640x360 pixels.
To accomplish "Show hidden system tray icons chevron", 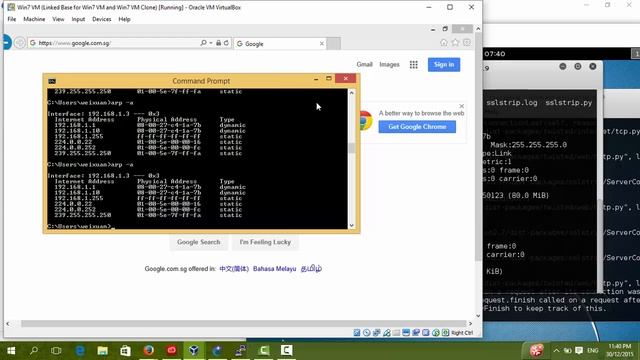I will [556, 351].
